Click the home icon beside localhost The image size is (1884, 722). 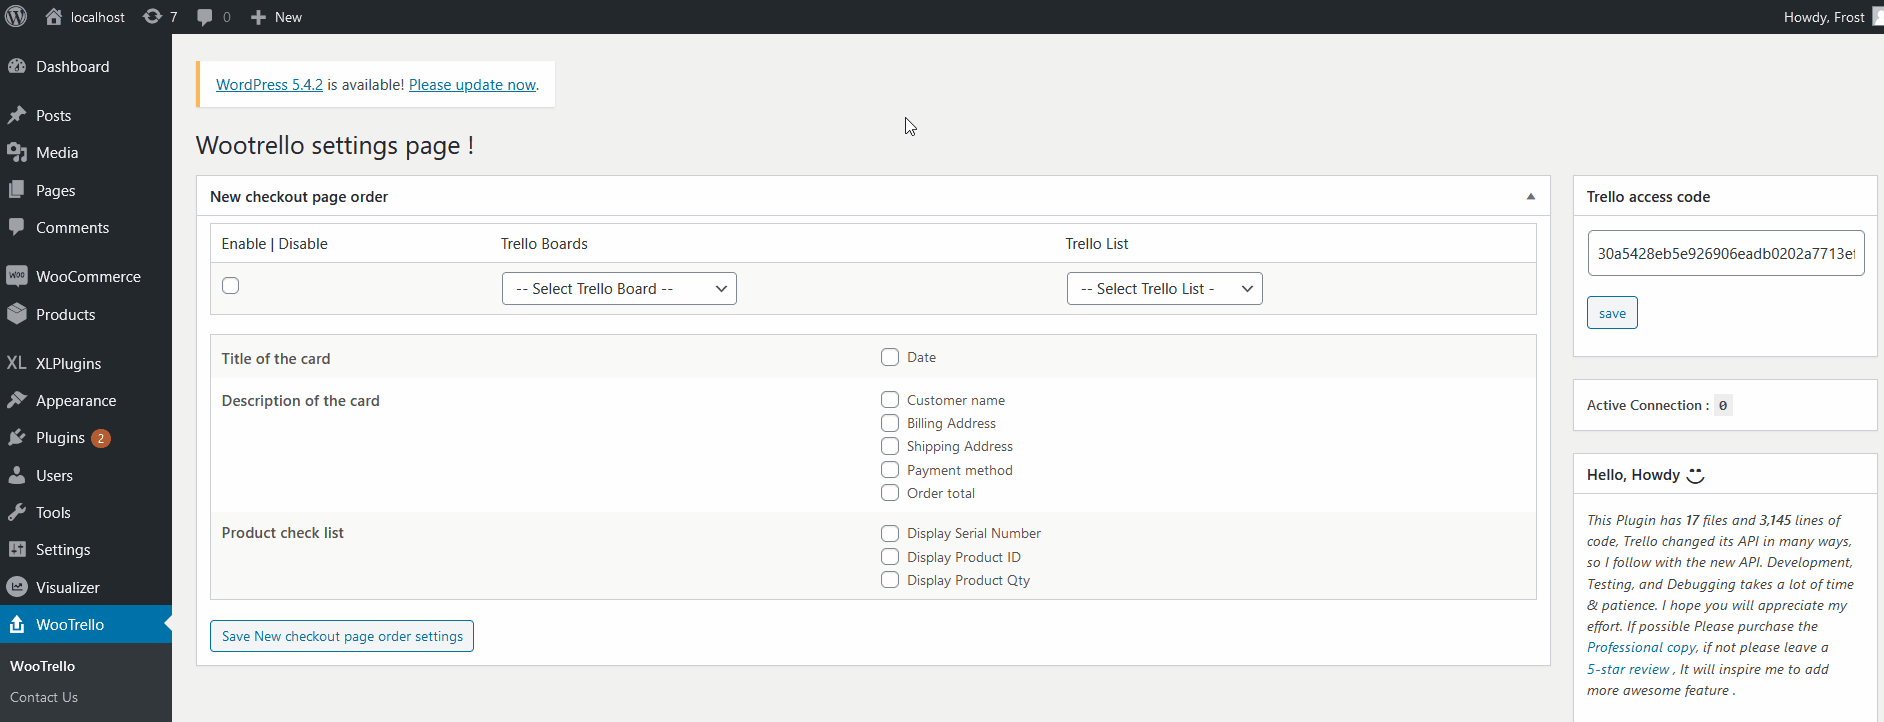(54, 16)
